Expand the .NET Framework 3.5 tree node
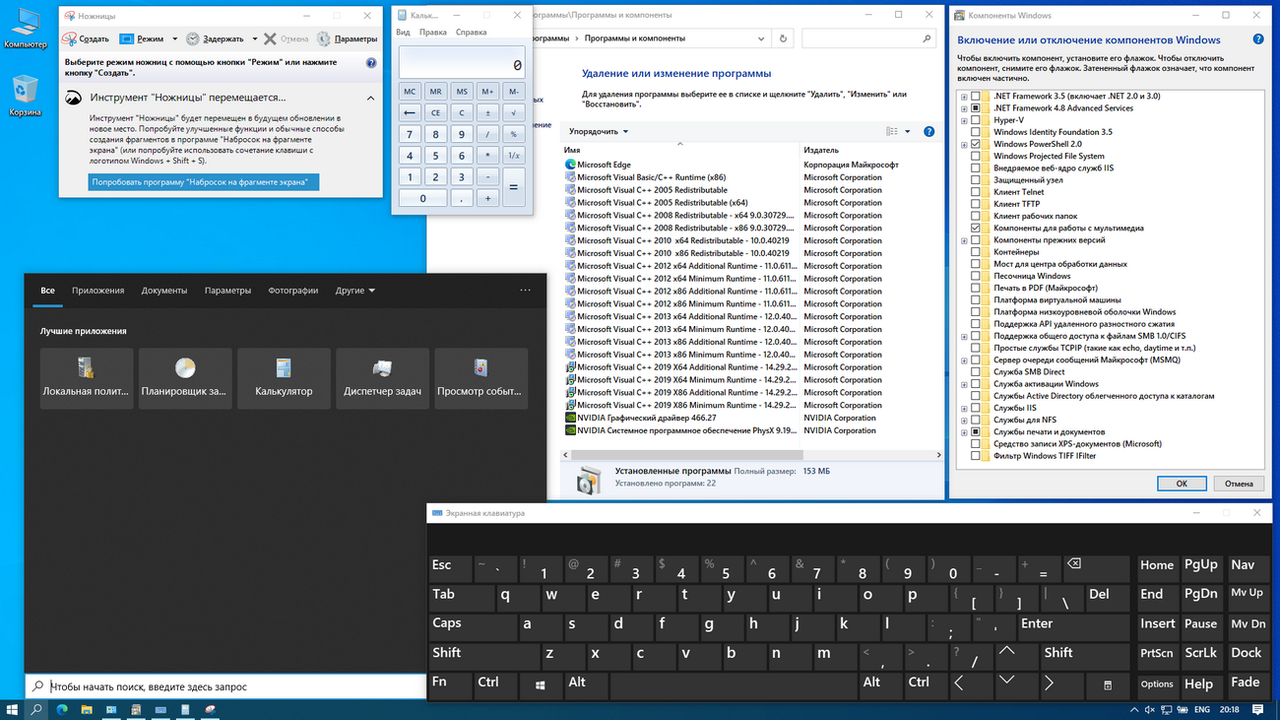This screenshot has height=720, width=1280. (x=964, y=96)
